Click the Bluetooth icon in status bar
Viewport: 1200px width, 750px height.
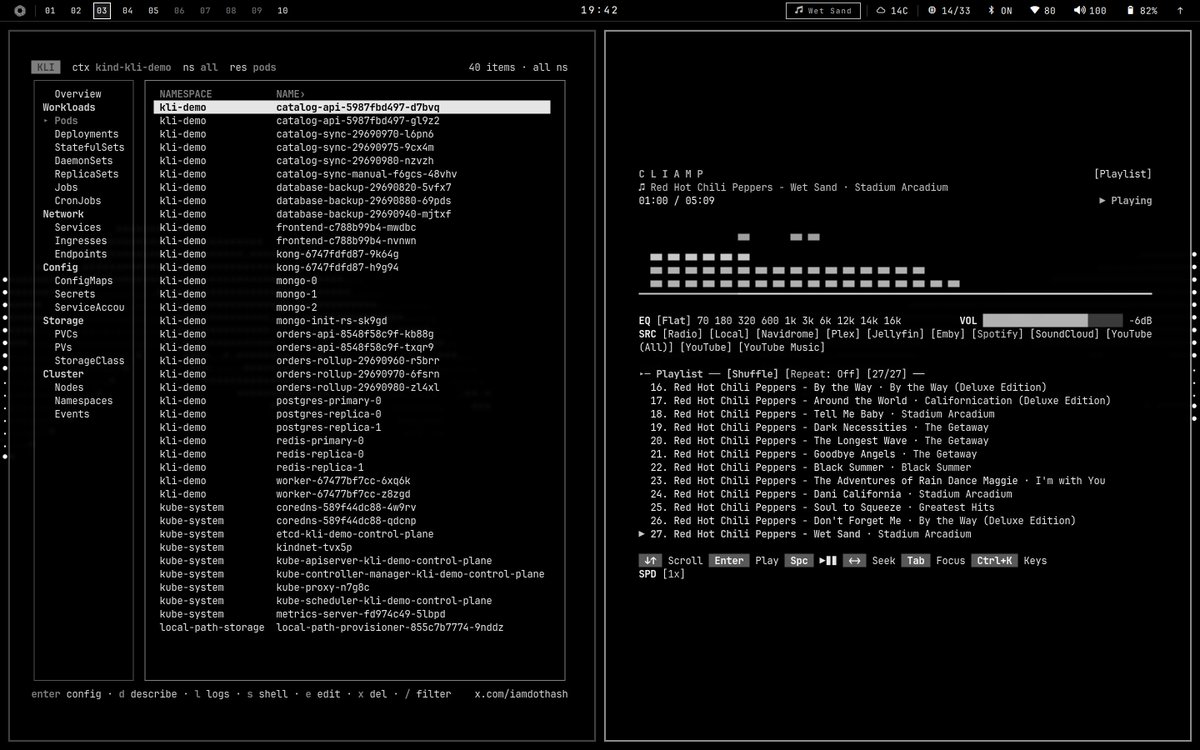(x=991, y=10)
